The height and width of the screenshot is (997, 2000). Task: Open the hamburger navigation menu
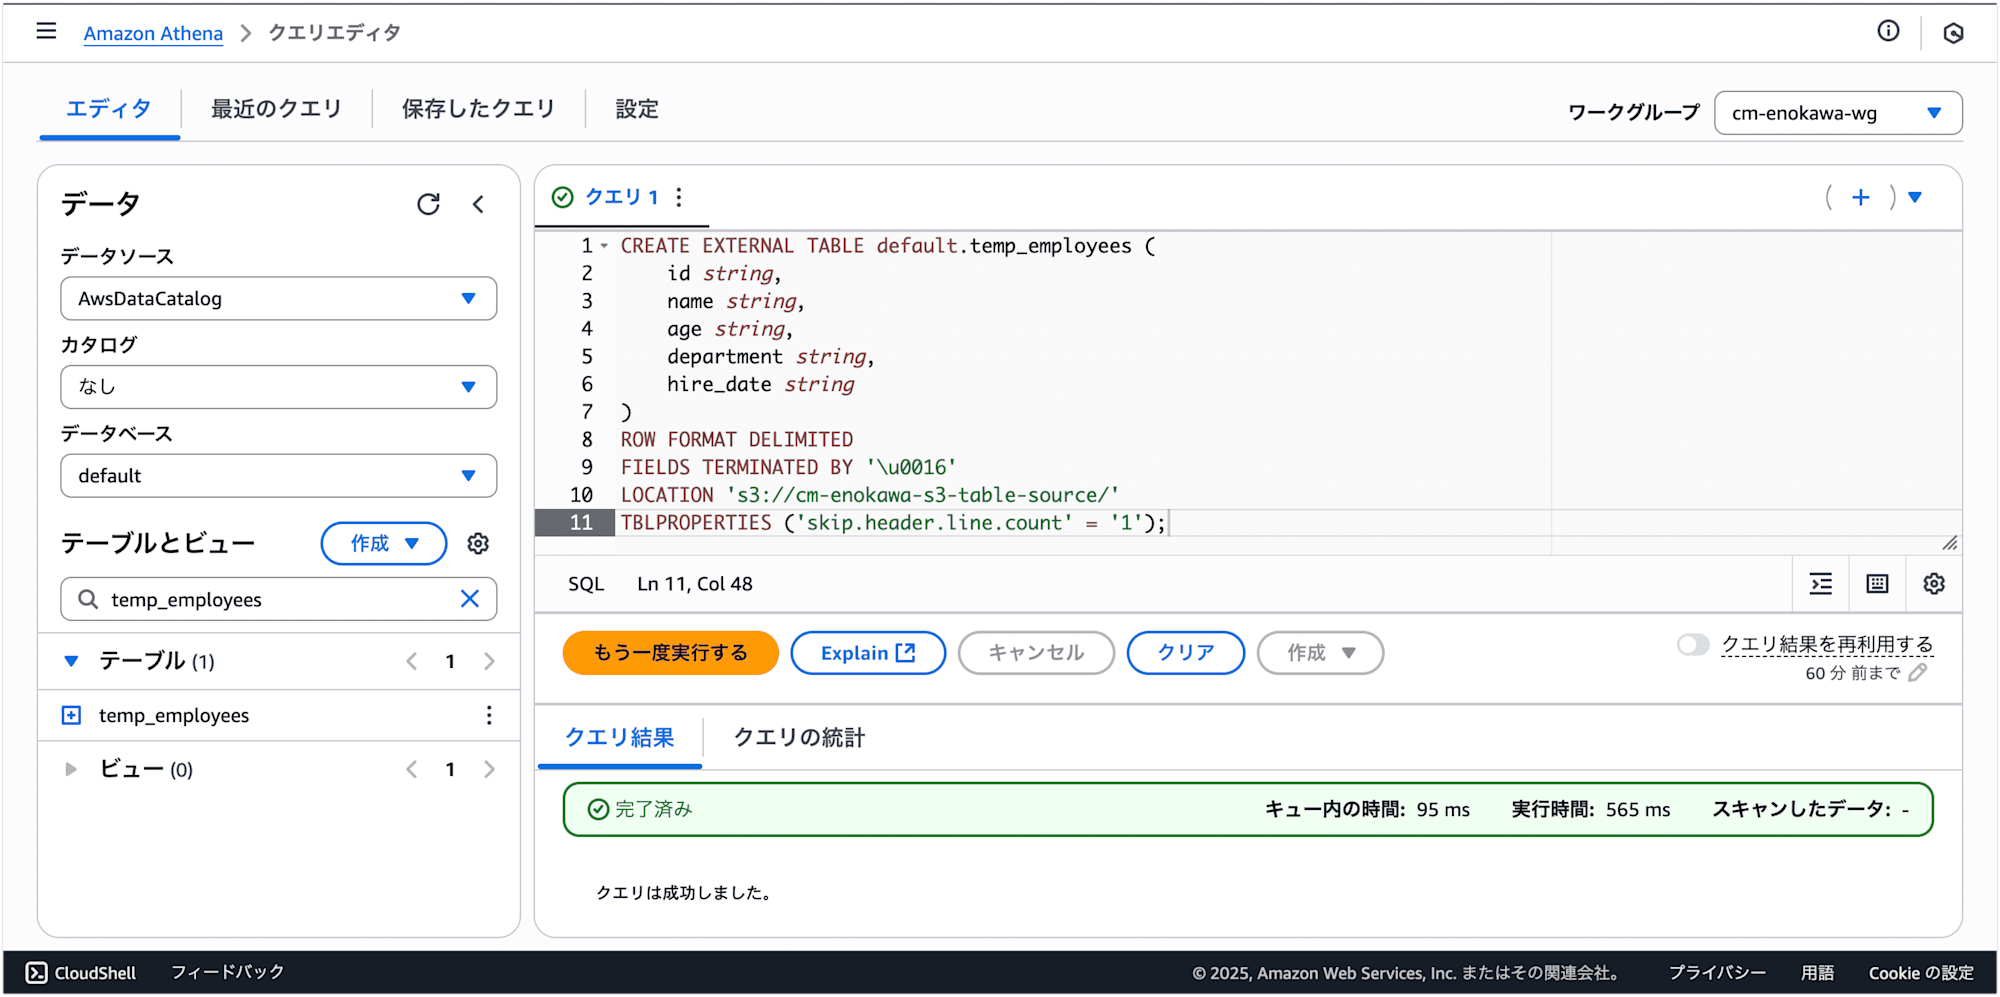(46, 31)
